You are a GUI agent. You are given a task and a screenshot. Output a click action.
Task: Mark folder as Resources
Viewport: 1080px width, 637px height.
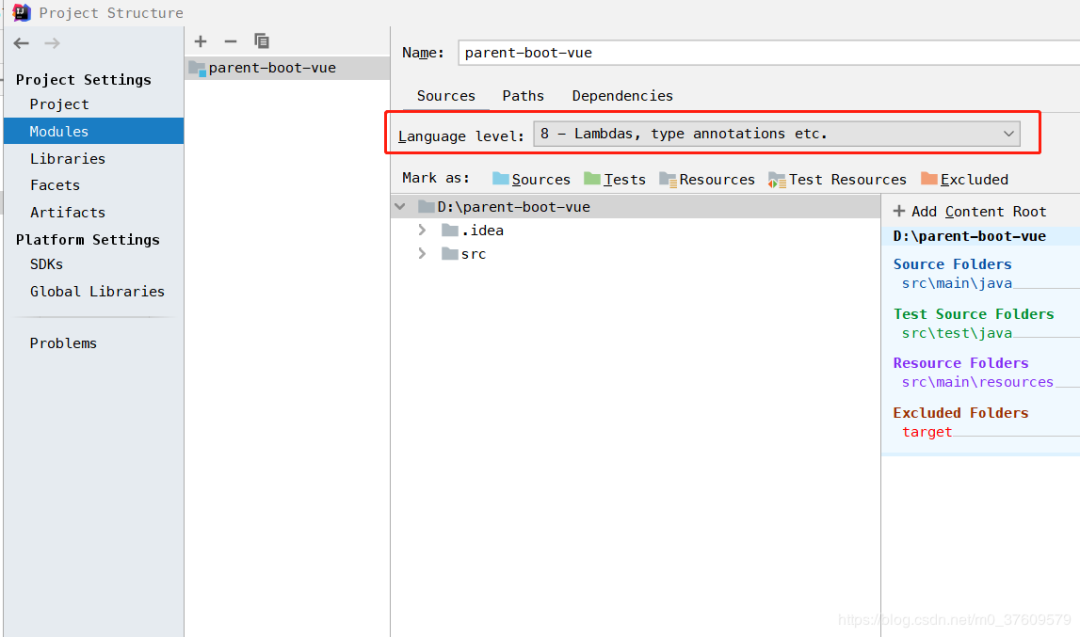(707, 179)
